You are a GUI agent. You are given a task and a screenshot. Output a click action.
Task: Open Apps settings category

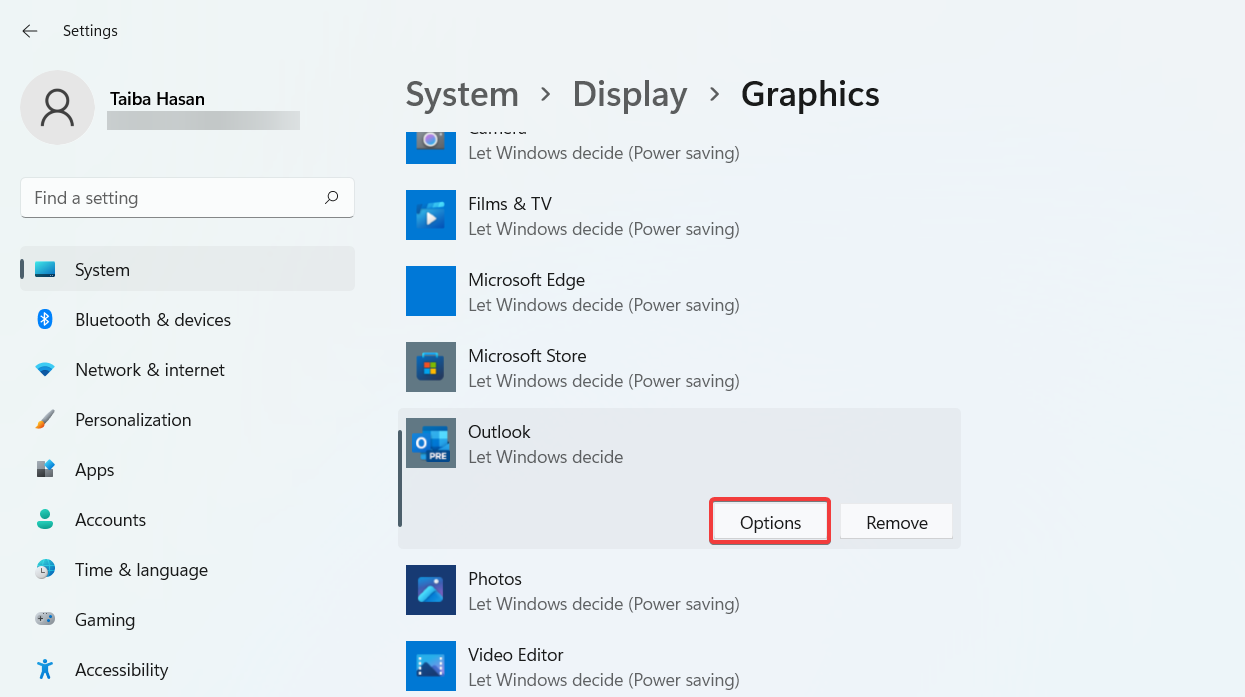pos(187,470)
